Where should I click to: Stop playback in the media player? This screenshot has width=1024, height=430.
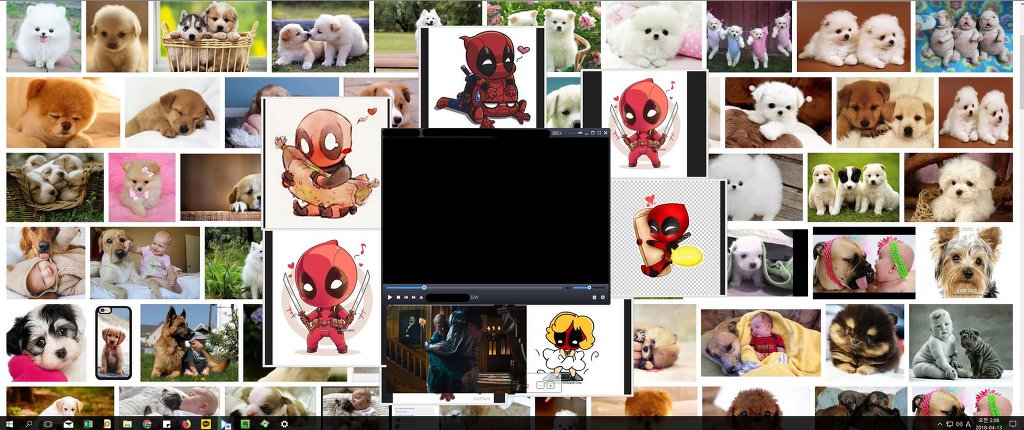point(398,297)
